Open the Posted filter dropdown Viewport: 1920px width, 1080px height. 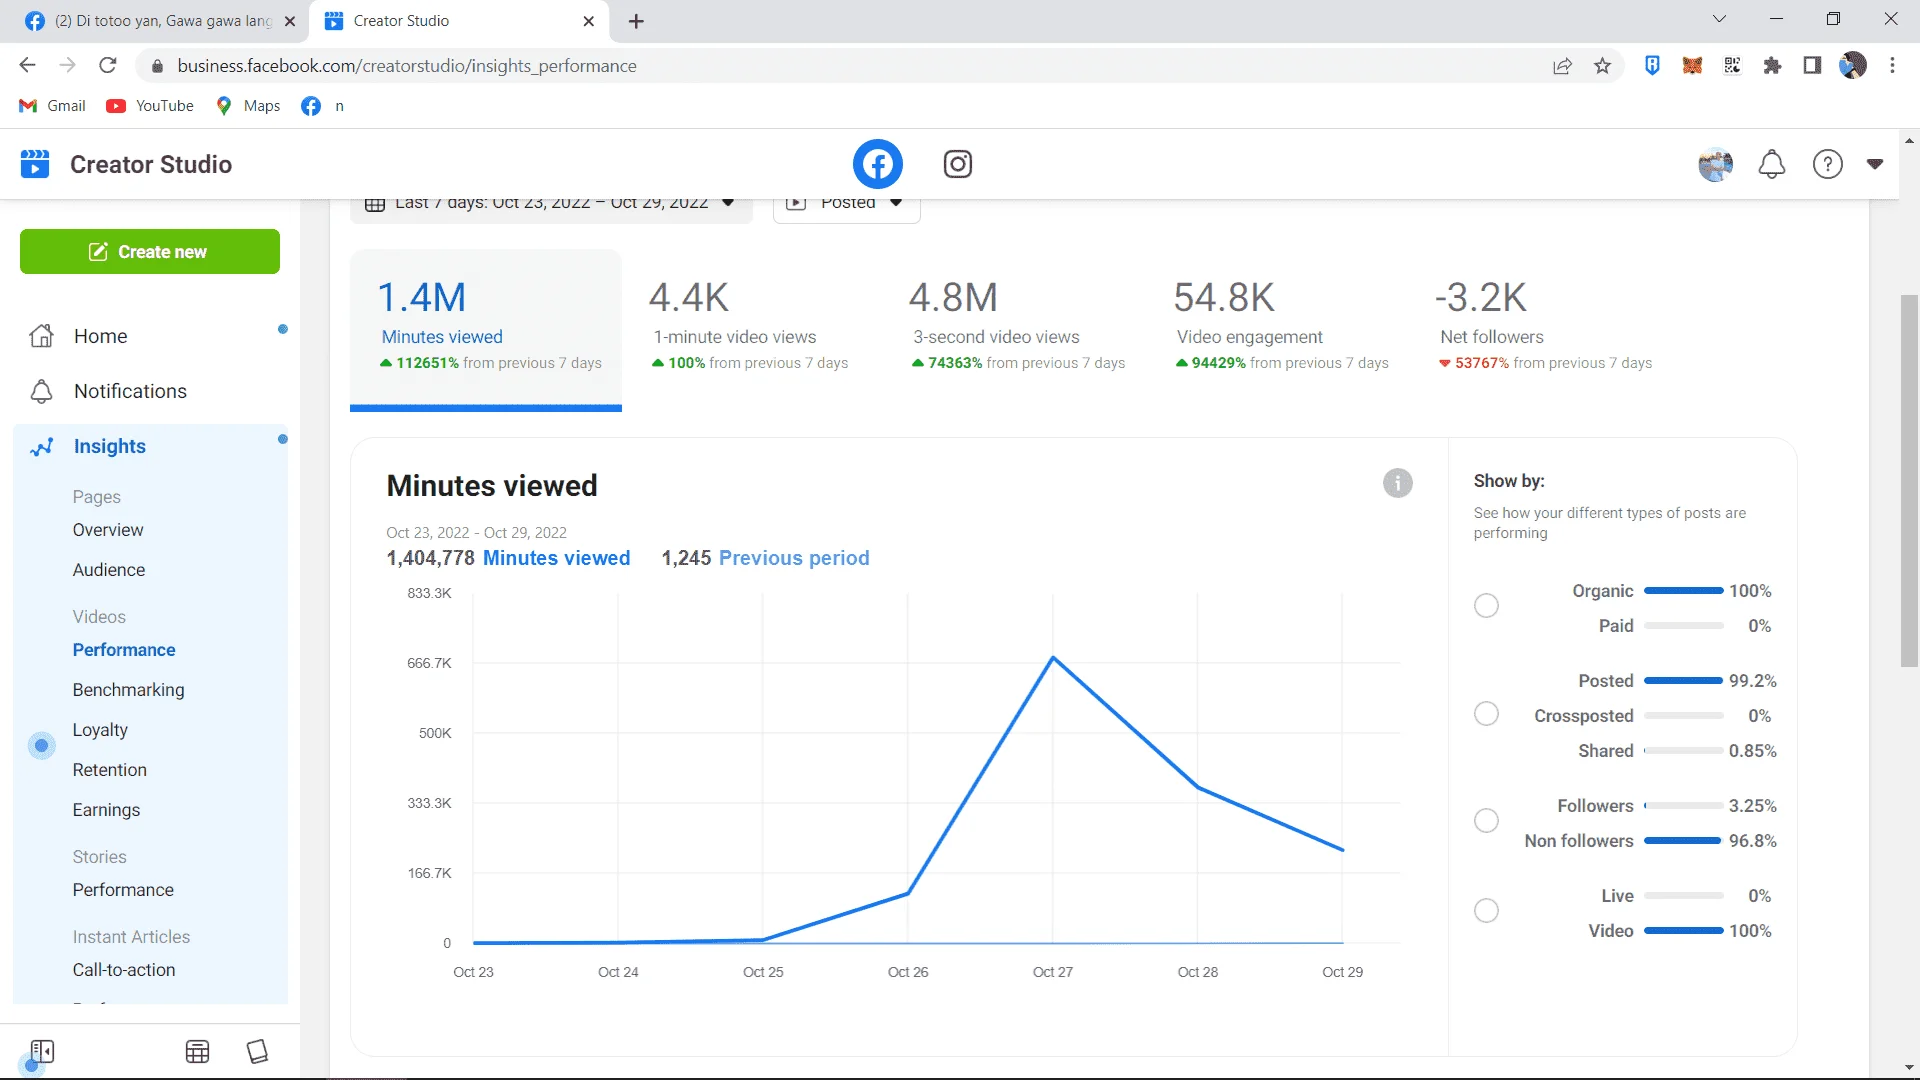(846, 204)
